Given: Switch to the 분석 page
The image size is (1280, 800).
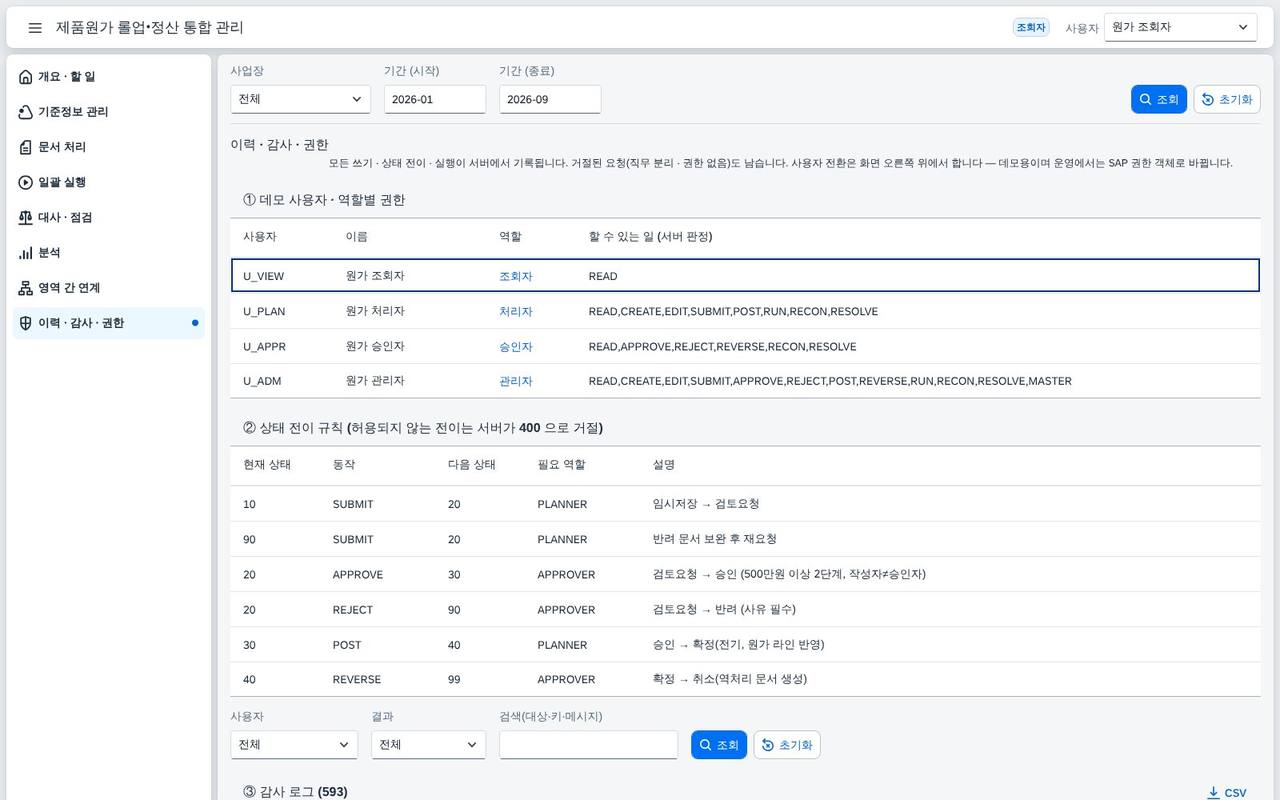Looking at the screenshot, I should [109, 253].
